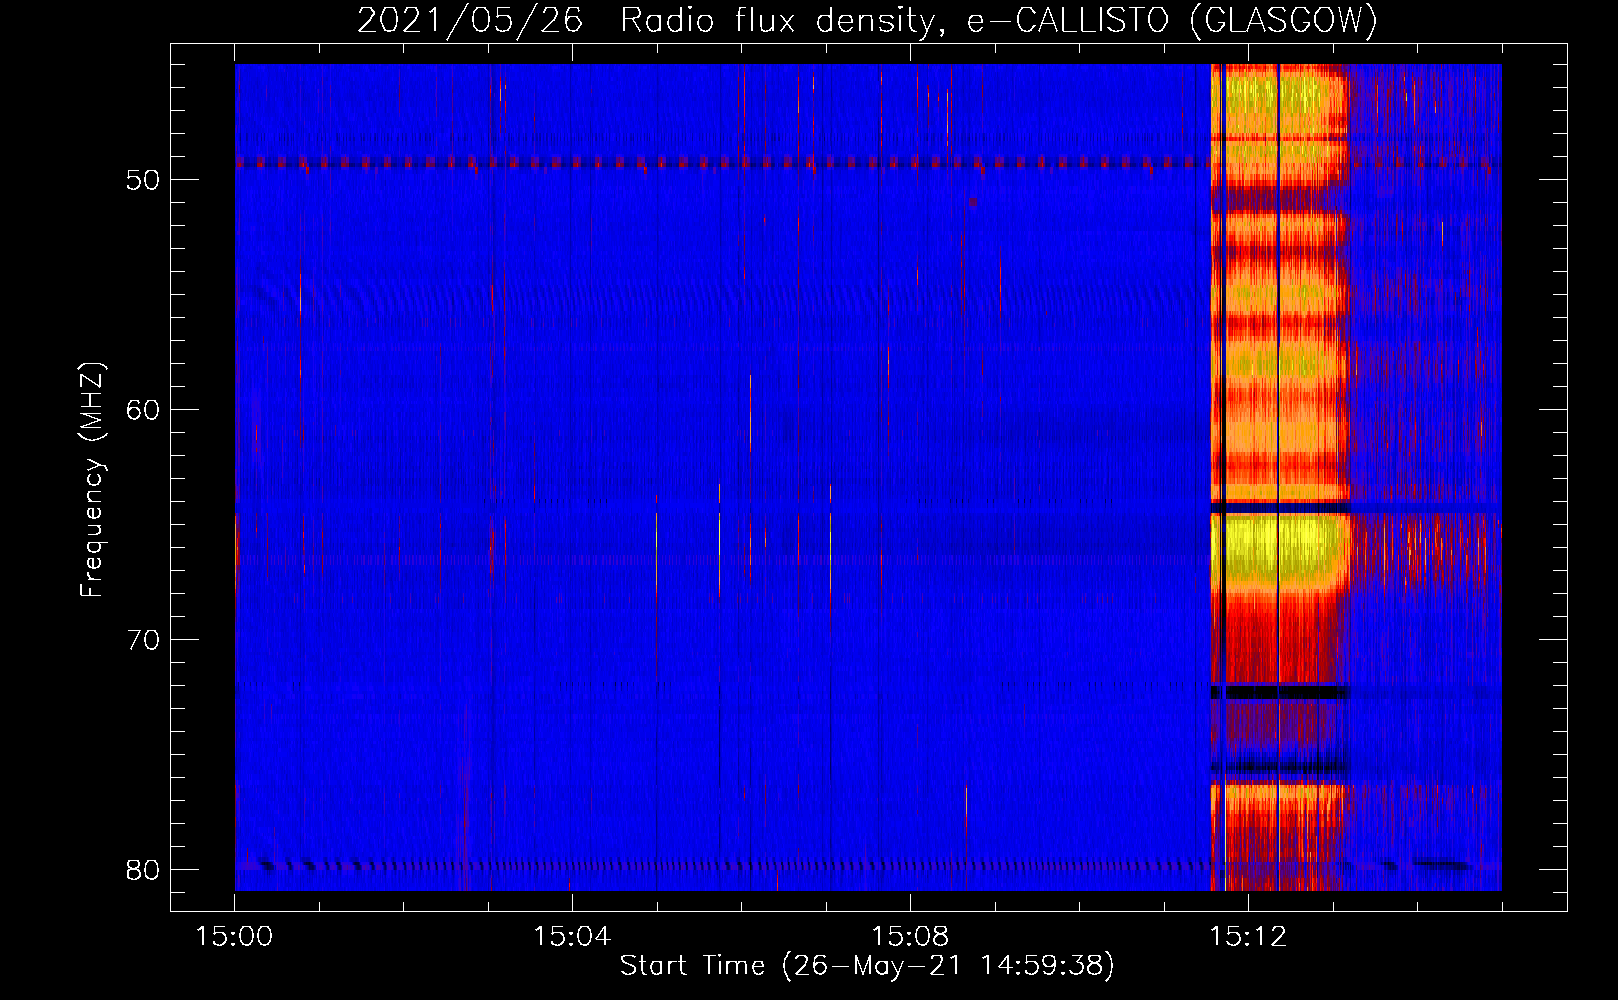
Task: Select the Start Time axis caption
Action: [867, 966]
